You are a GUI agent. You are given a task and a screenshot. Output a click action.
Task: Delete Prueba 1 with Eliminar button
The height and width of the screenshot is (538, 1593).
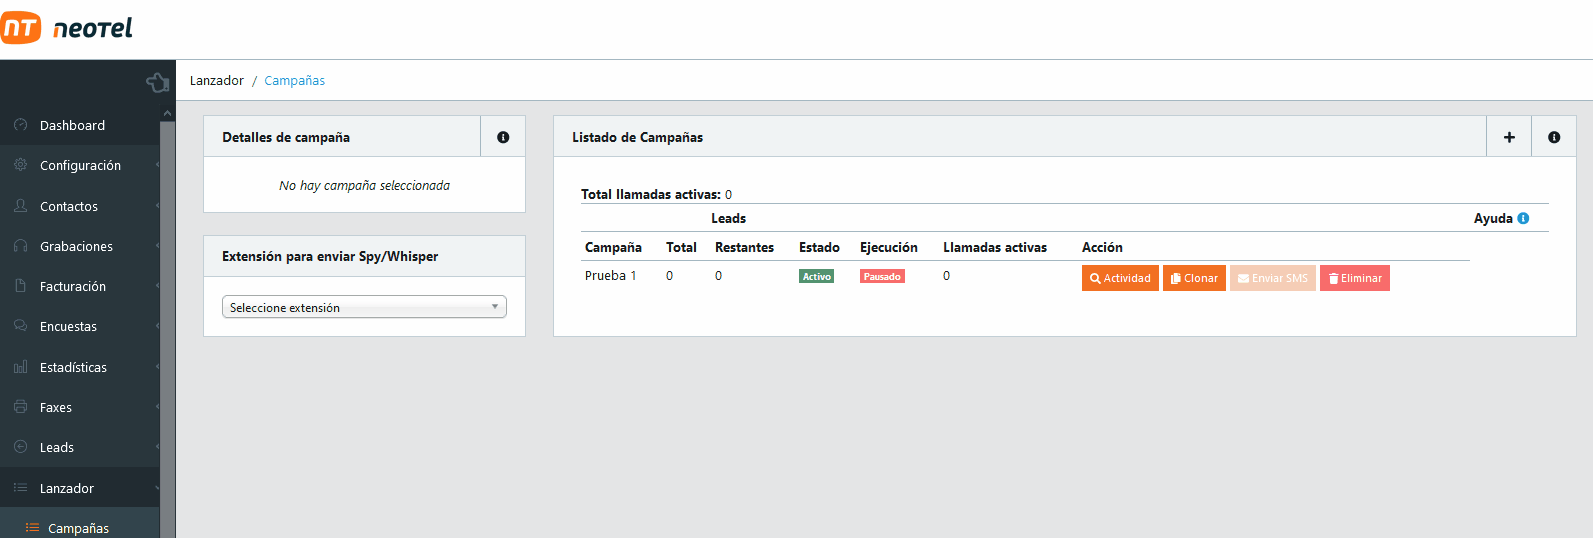point(1354,278)
